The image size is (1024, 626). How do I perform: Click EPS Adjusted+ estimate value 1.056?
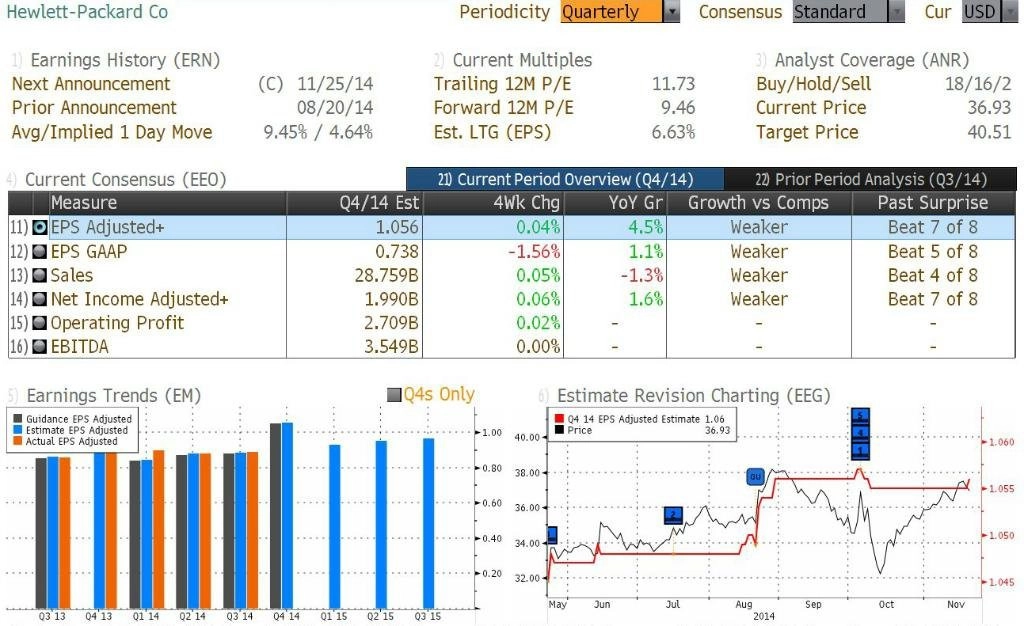[396, 227]
